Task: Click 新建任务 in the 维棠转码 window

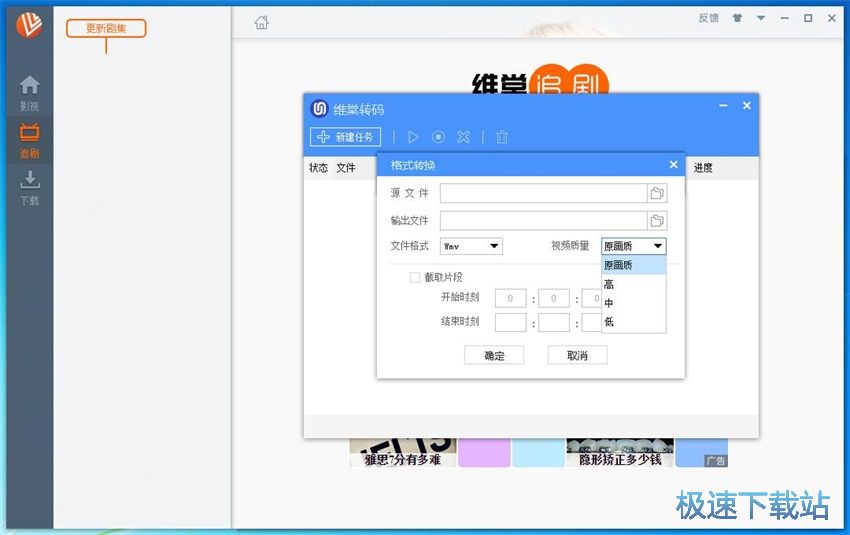Action: tap(345, 137)
